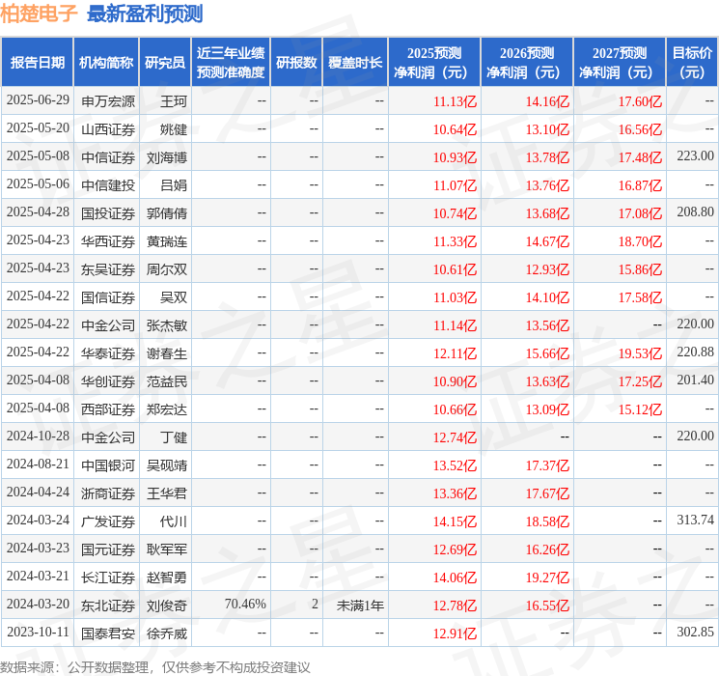The image size is (719, 676).
Task: Click the 11.14亿 forecast value
Action: (455, 325)
